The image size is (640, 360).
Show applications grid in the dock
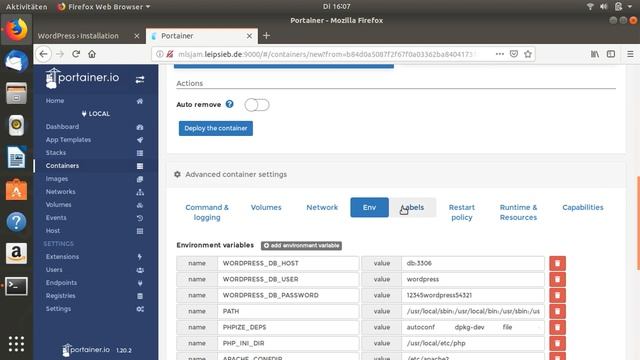coord(16,344)
